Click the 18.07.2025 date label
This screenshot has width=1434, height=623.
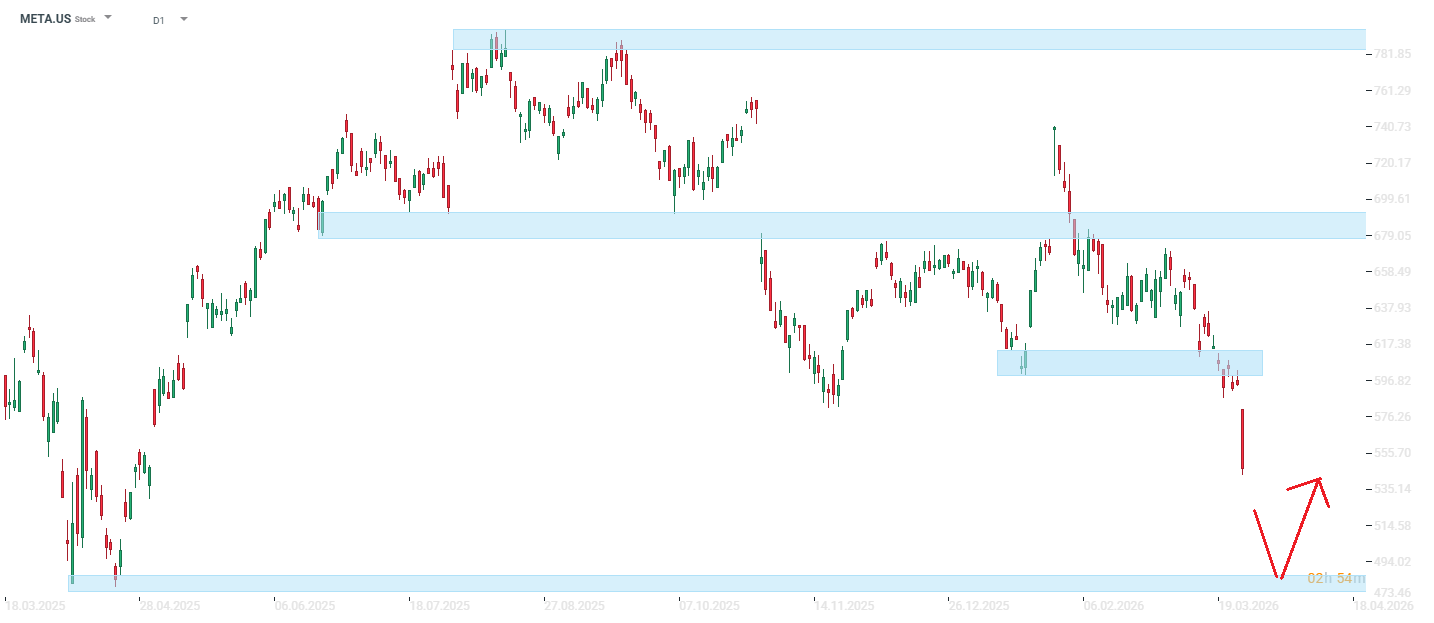click(x=440, y=606)
